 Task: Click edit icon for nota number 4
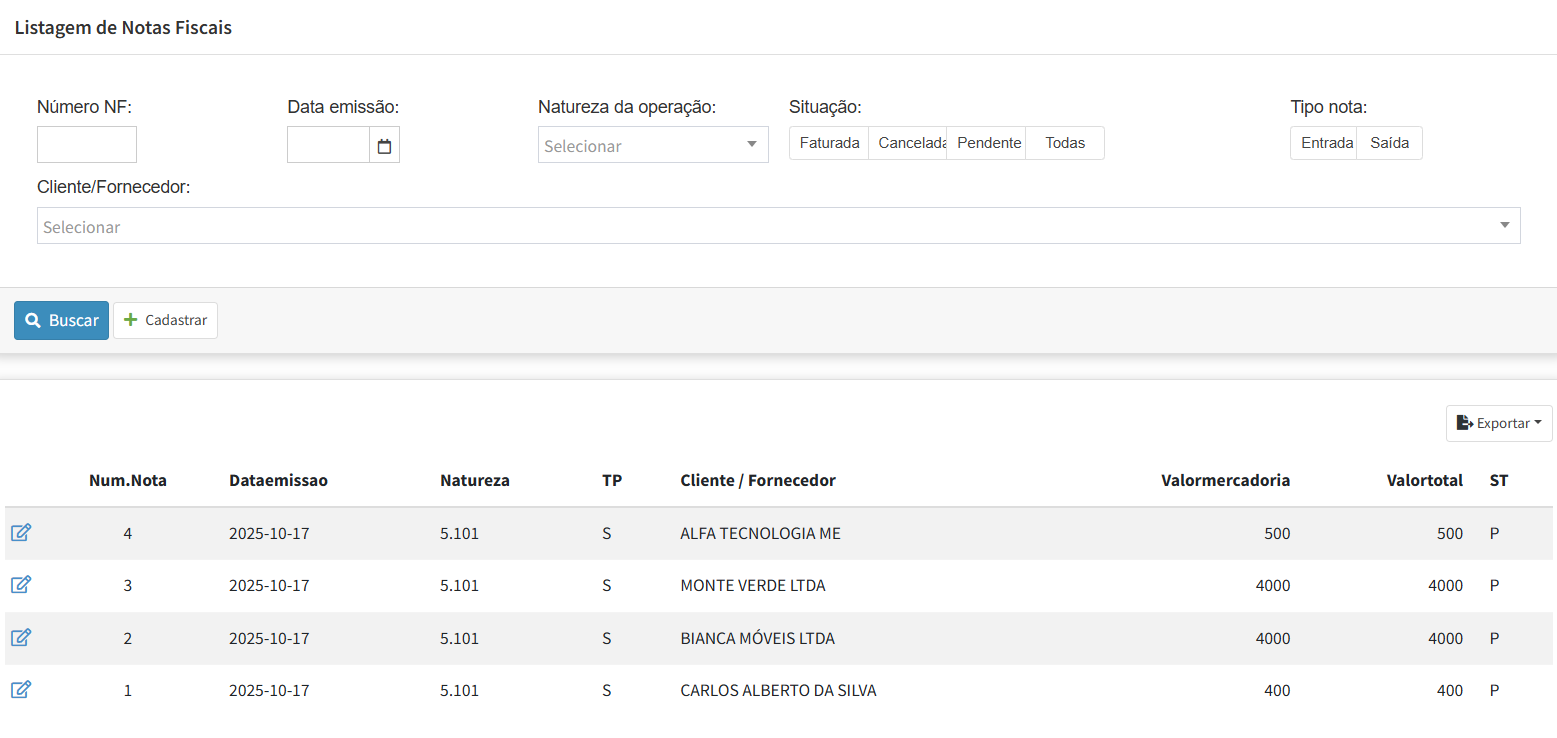click(21, 533)
